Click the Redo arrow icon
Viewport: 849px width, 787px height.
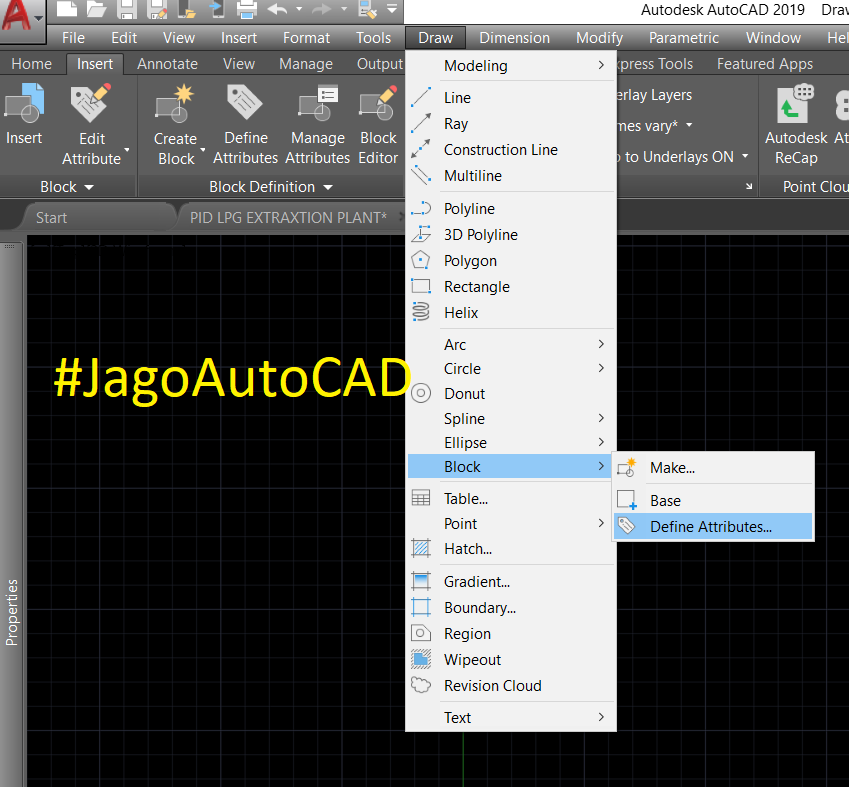322,9
